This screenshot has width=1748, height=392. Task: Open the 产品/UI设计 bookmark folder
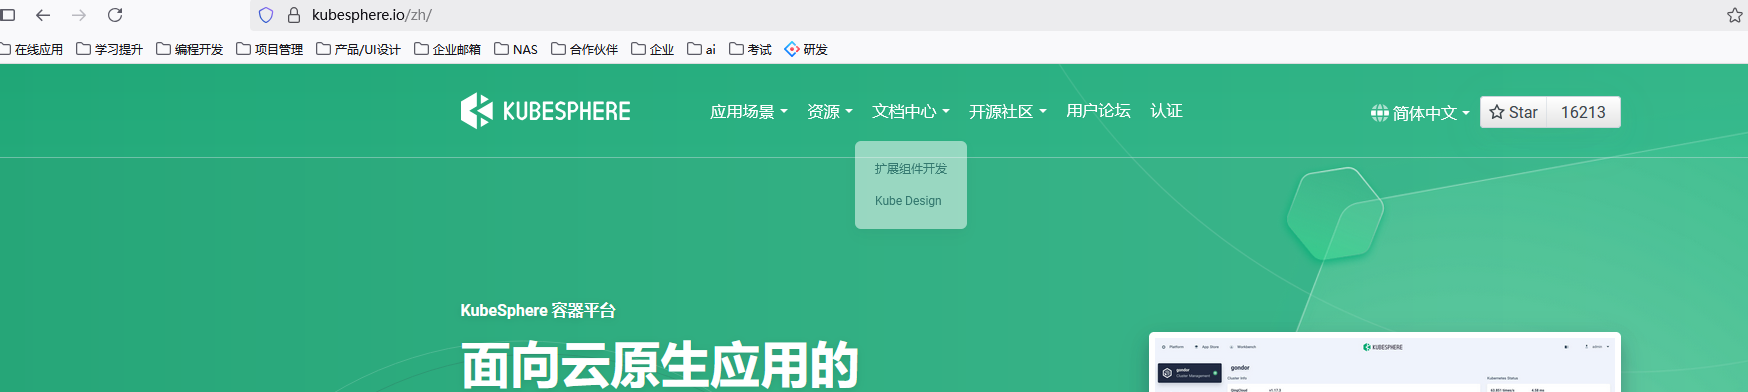(358, 49)
